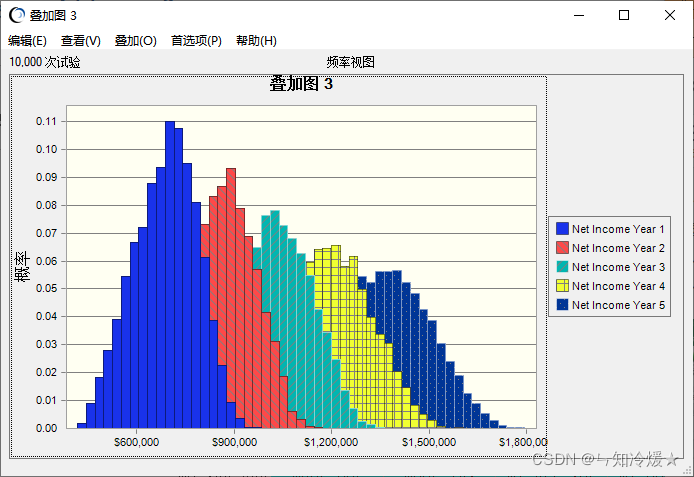This screenshot has height=477, width=694.
Task: Maximize the 叠加图 3 window
Action: 624,15
